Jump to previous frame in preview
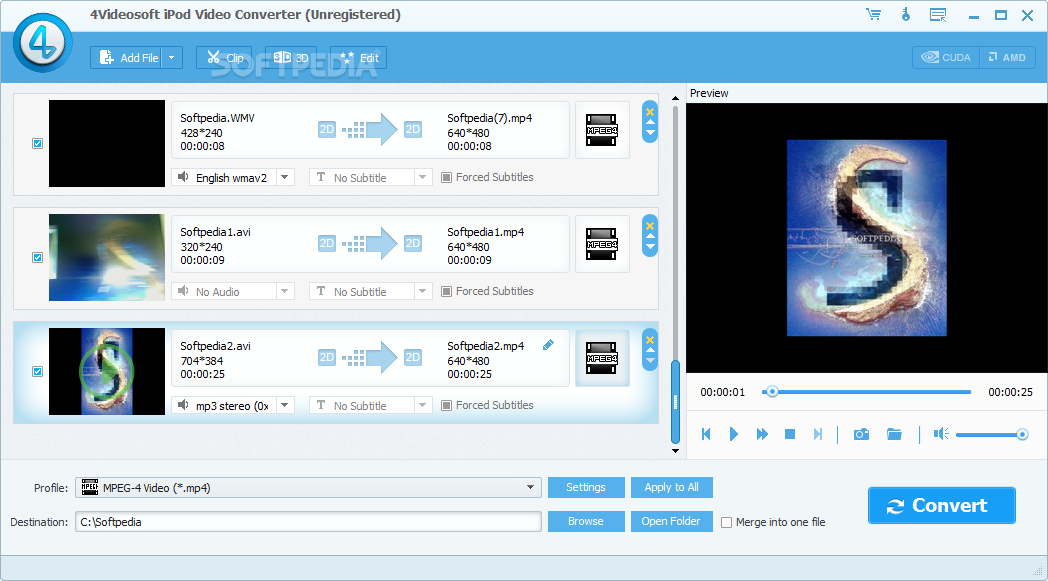This screenshot has width=1048, height=581. click(x=706, y=435)
